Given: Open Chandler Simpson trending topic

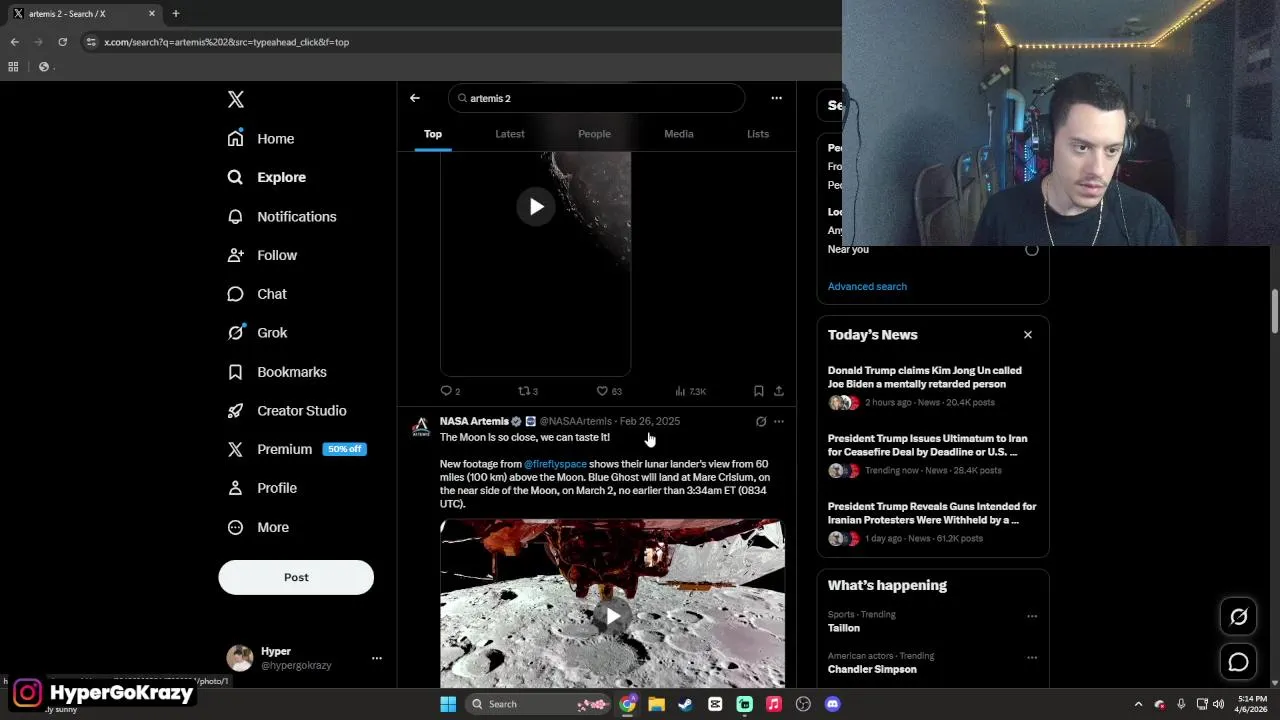Looking at the screenshot, I should pyautogui.click(x=872, y=669).
